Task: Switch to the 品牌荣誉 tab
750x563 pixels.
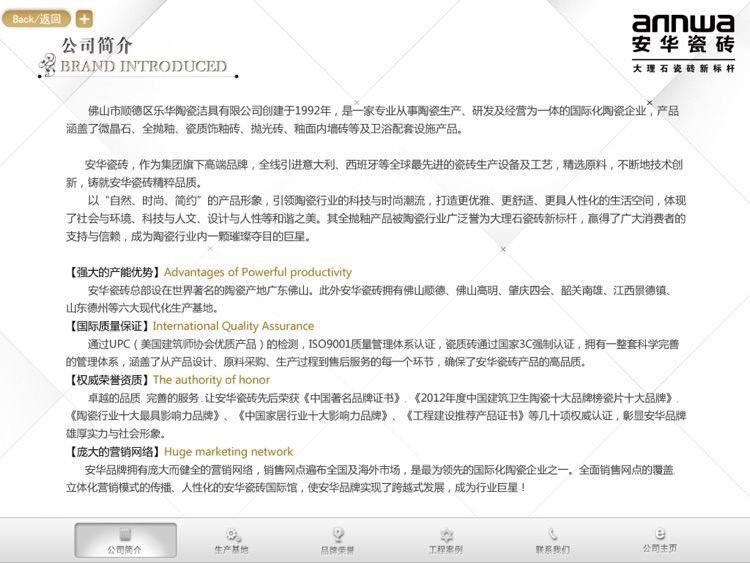Action: coord(338,541)
